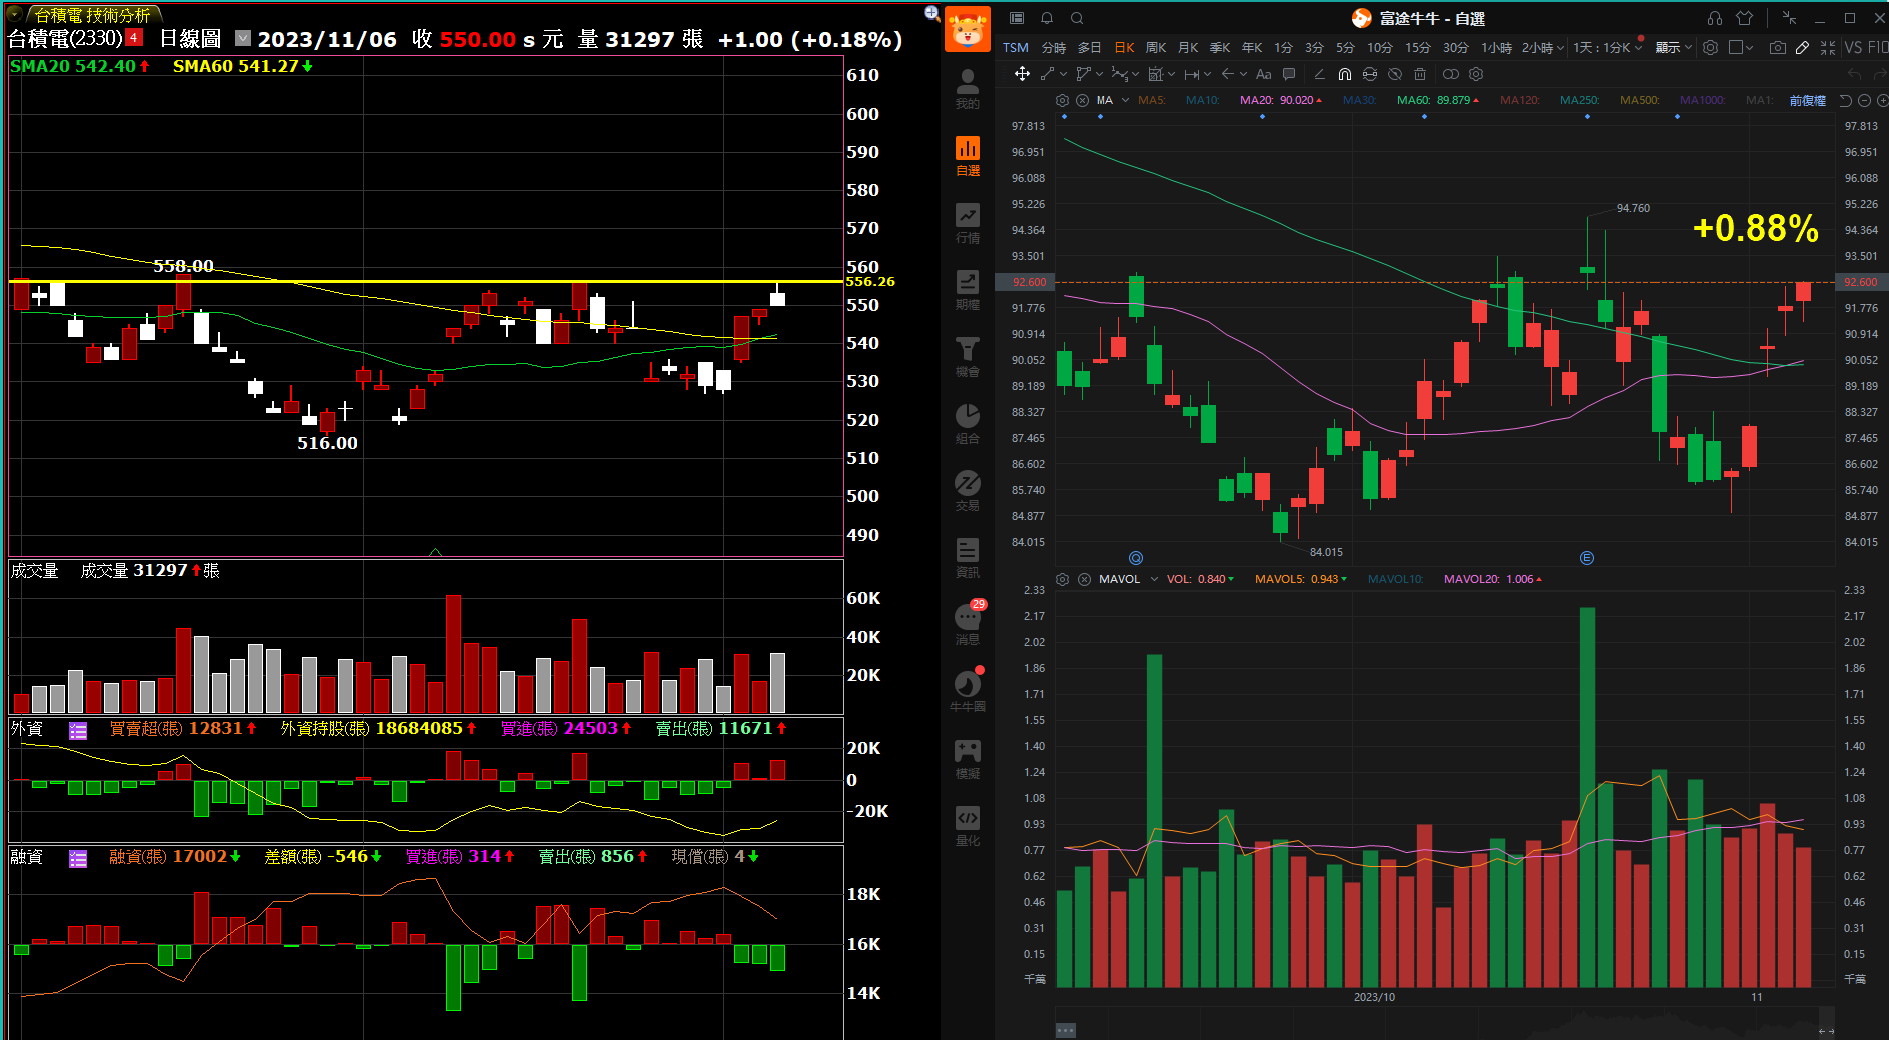The height and width of the screenshot is (1040, 1889).
Task: Select the 15分 timeframe tab
Action: pos(1418,48)
